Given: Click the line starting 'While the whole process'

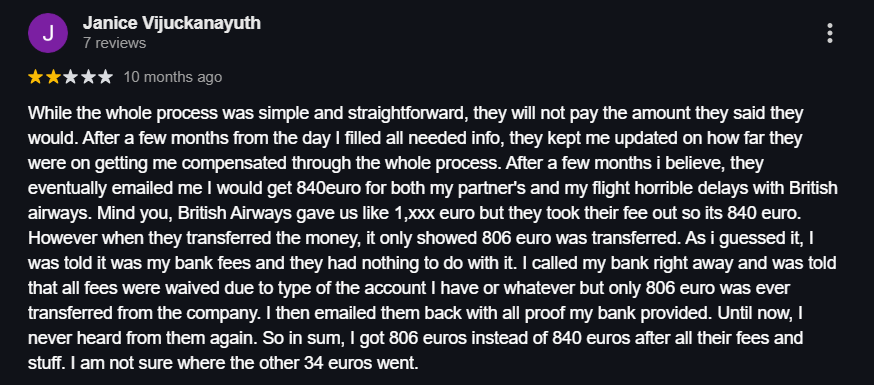Looking at the screenshot, I should 415,114.
